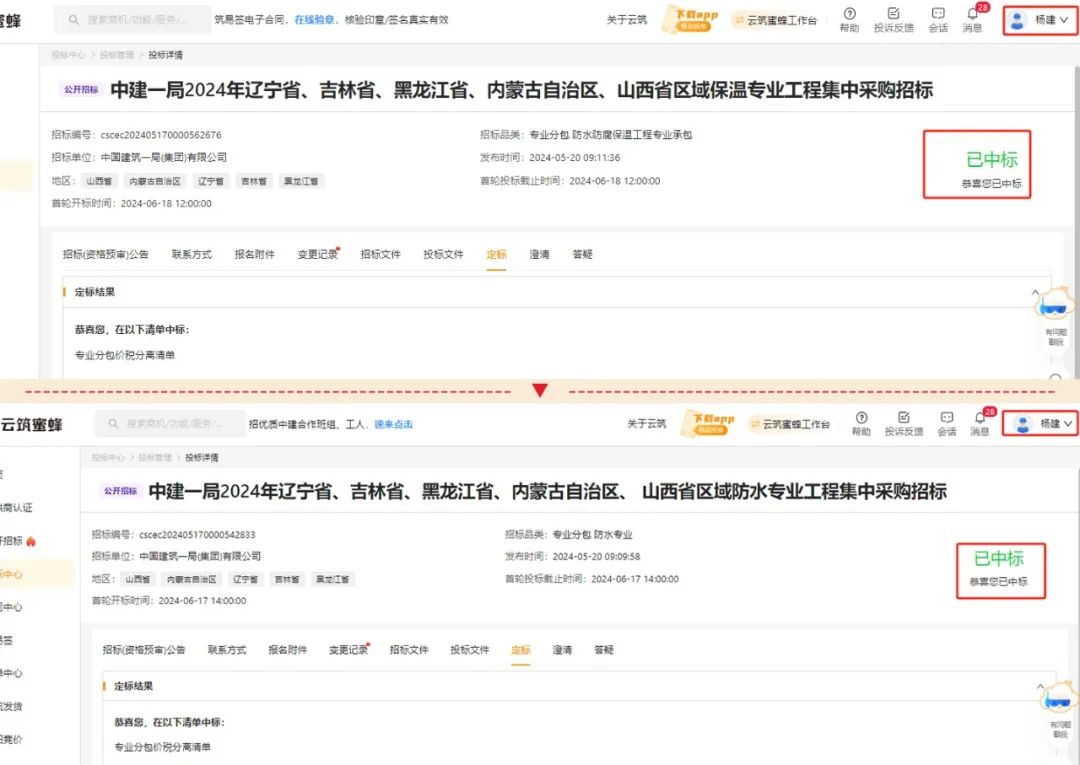Image resolution: width=1080 pixels, height=765 pixels.
Task: Click the user avatar on the 防水 tender page
Action: point(1023,424)
